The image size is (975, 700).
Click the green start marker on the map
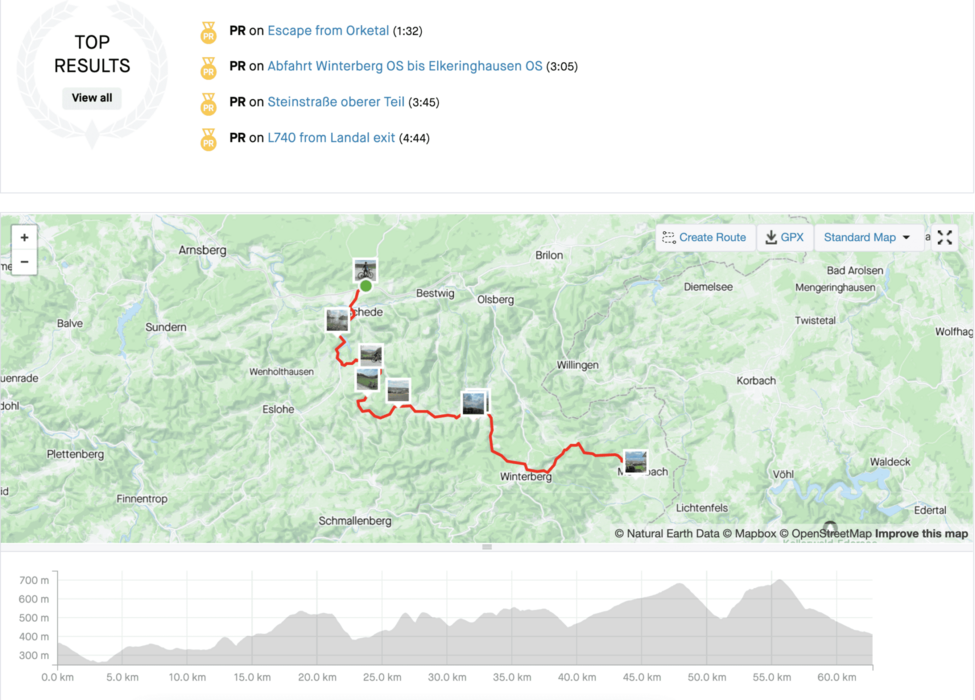tap(366, 286)
